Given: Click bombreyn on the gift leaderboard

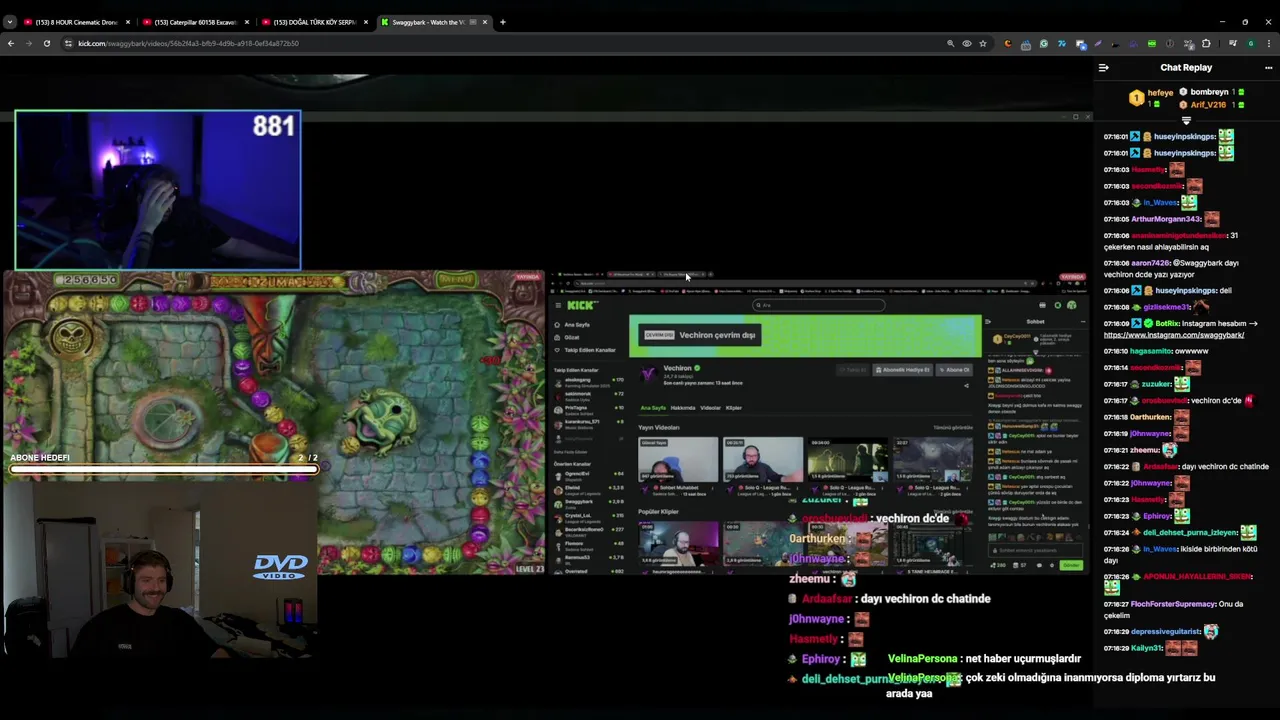Looking at the screenshot, I should (x=1209, y=92).
